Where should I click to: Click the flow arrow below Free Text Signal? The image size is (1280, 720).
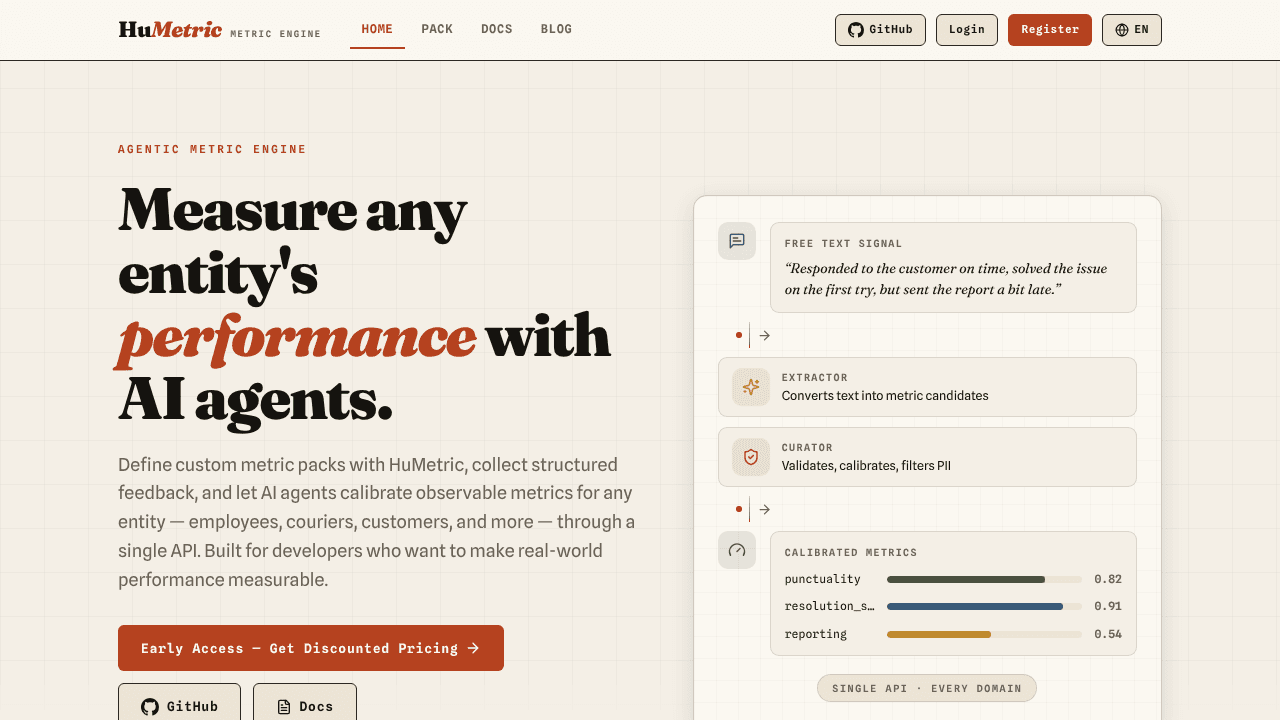click(765, 336)
